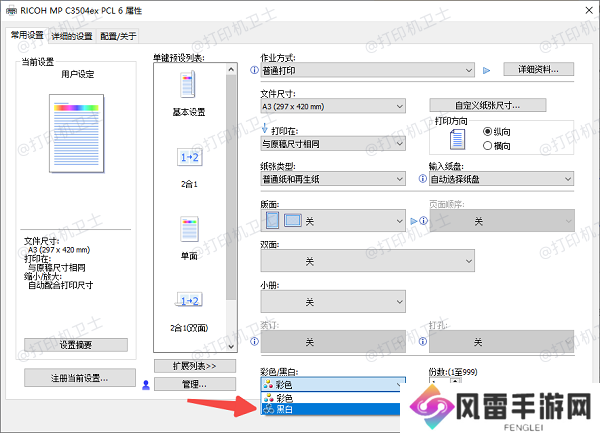
Task: Switch to 配置/关于 tab
Action: (x=118, y=36)
